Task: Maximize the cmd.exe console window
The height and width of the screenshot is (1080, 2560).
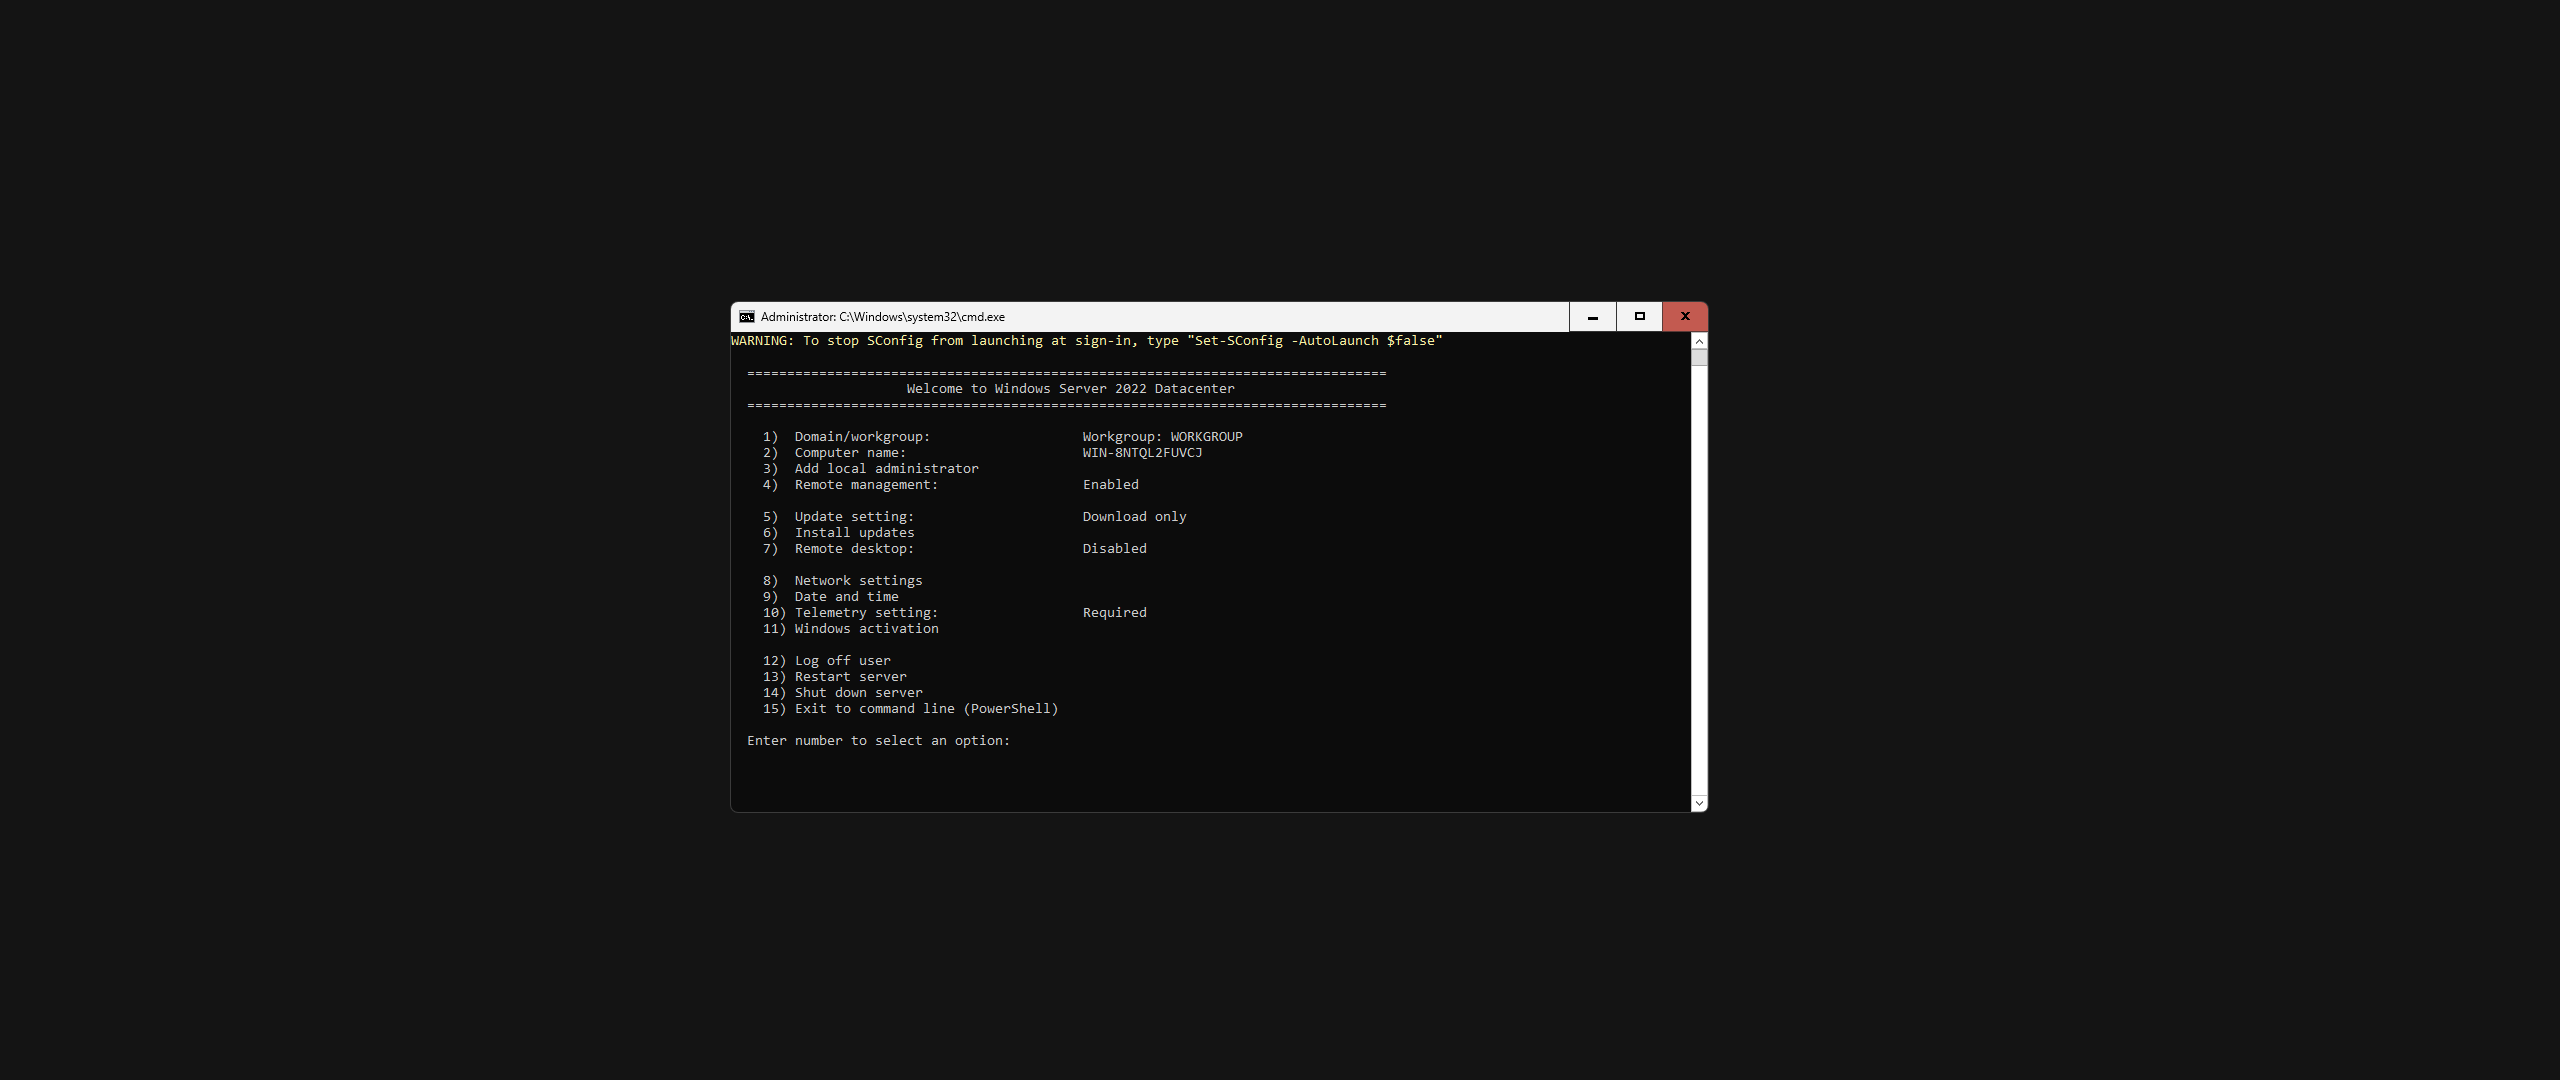Action: [1639, 317]
